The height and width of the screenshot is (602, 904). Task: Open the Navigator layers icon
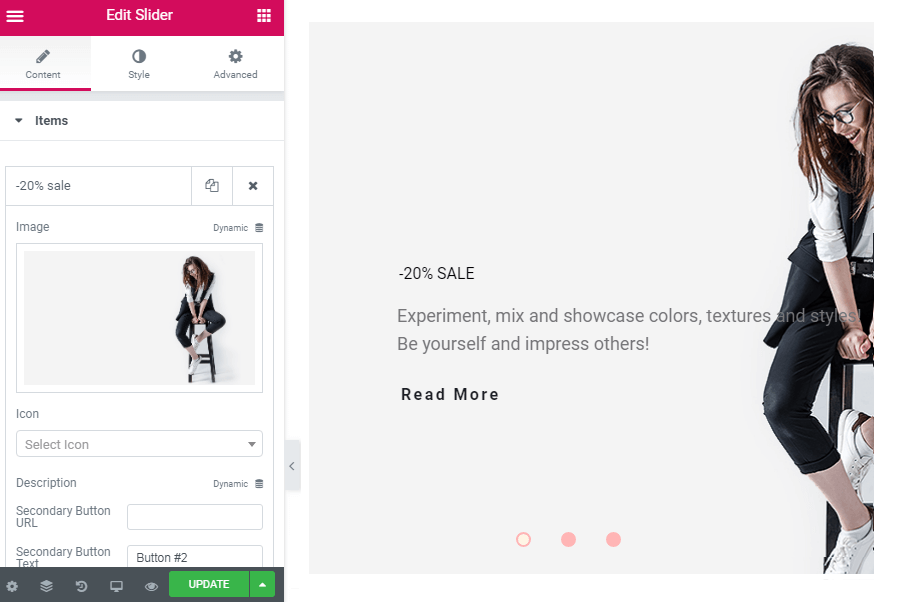point(47,586)
